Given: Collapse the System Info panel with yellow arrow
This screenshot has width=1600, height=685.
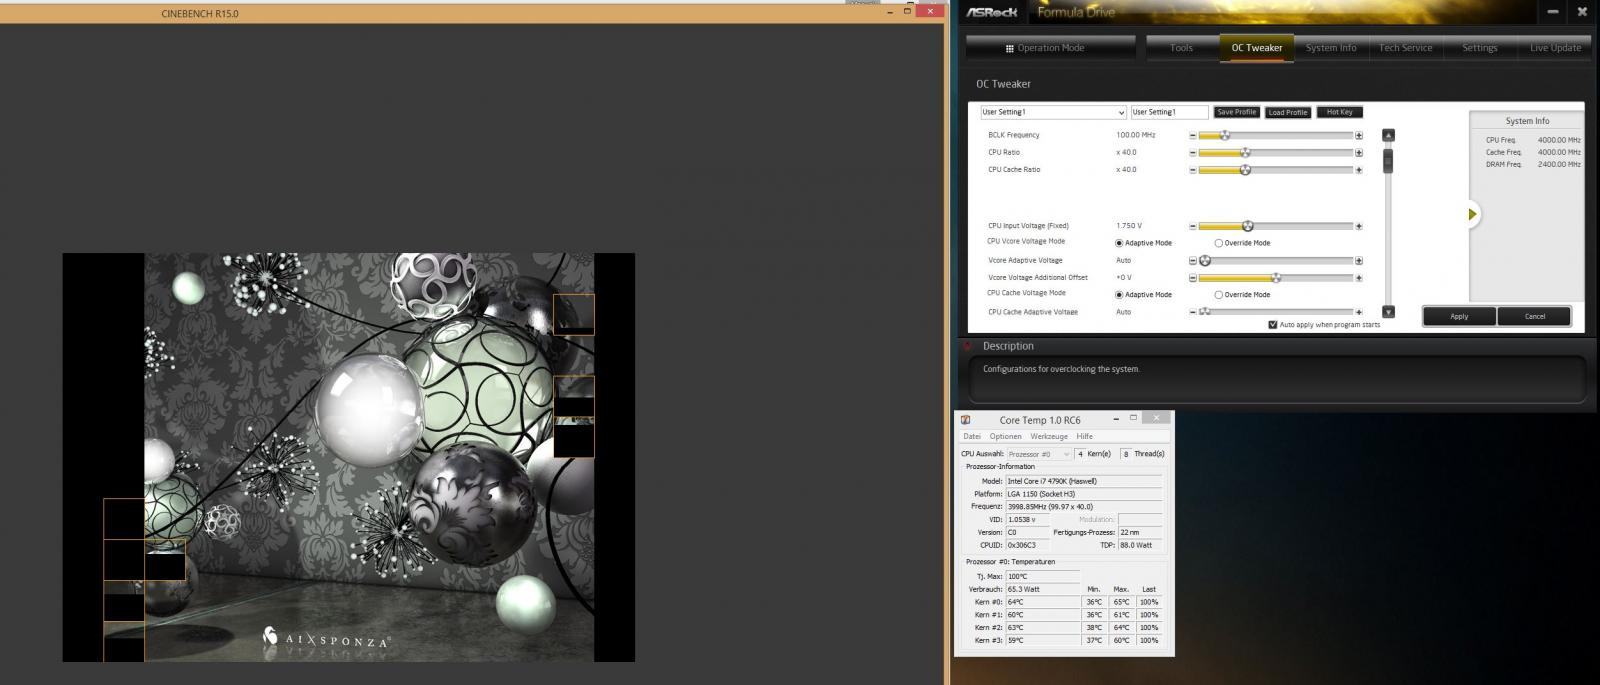Looking at the screenshot, I should pyautogui.click(x=1472, y=215).
